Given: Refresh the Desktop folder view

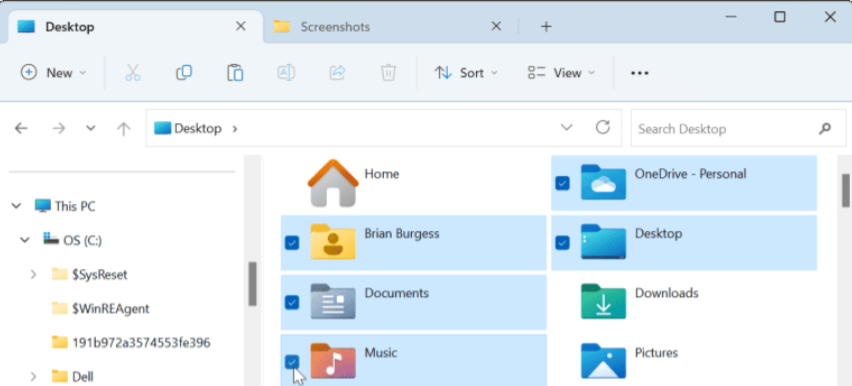Looking at the screenshot, I should [x=603, y=127].
